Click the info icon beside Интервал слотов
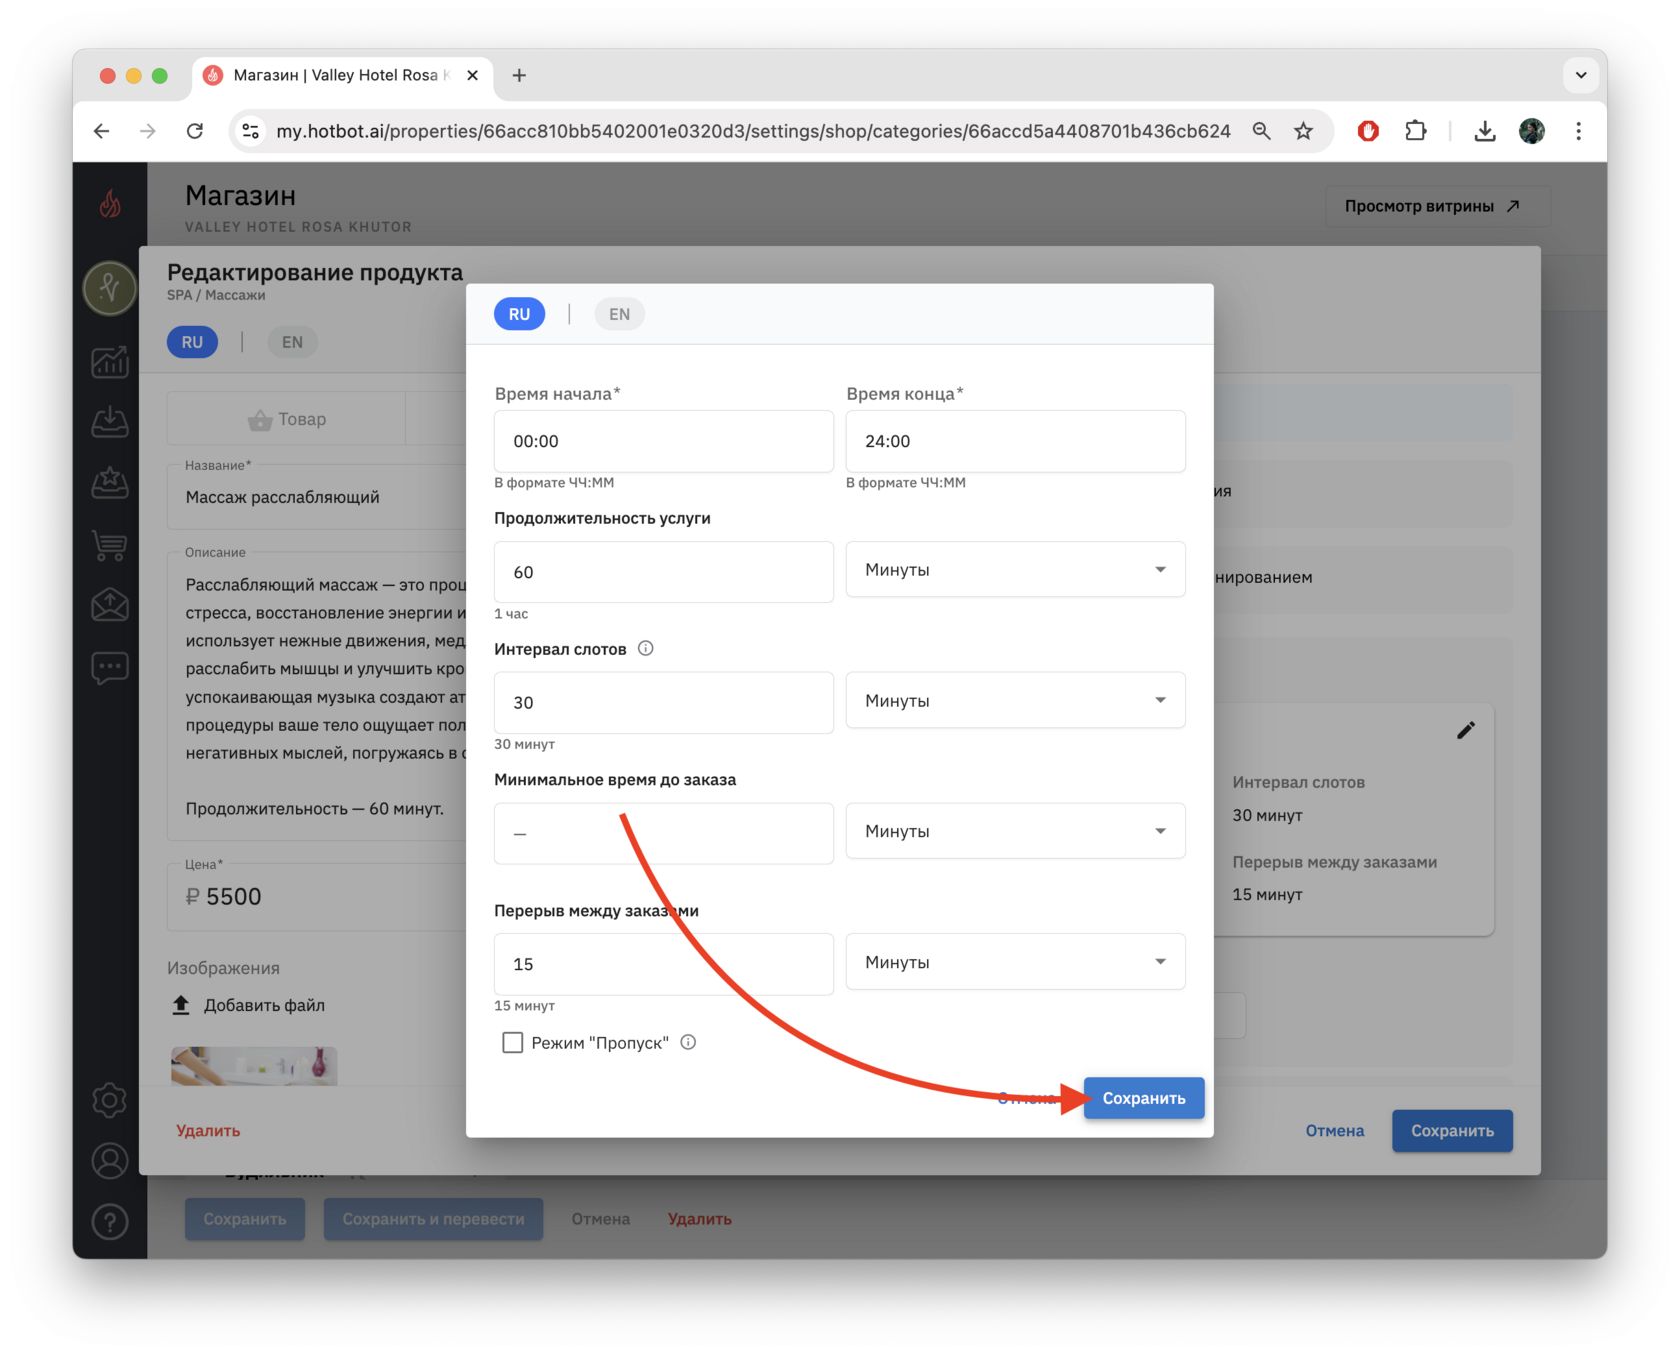 pos(646,648)
